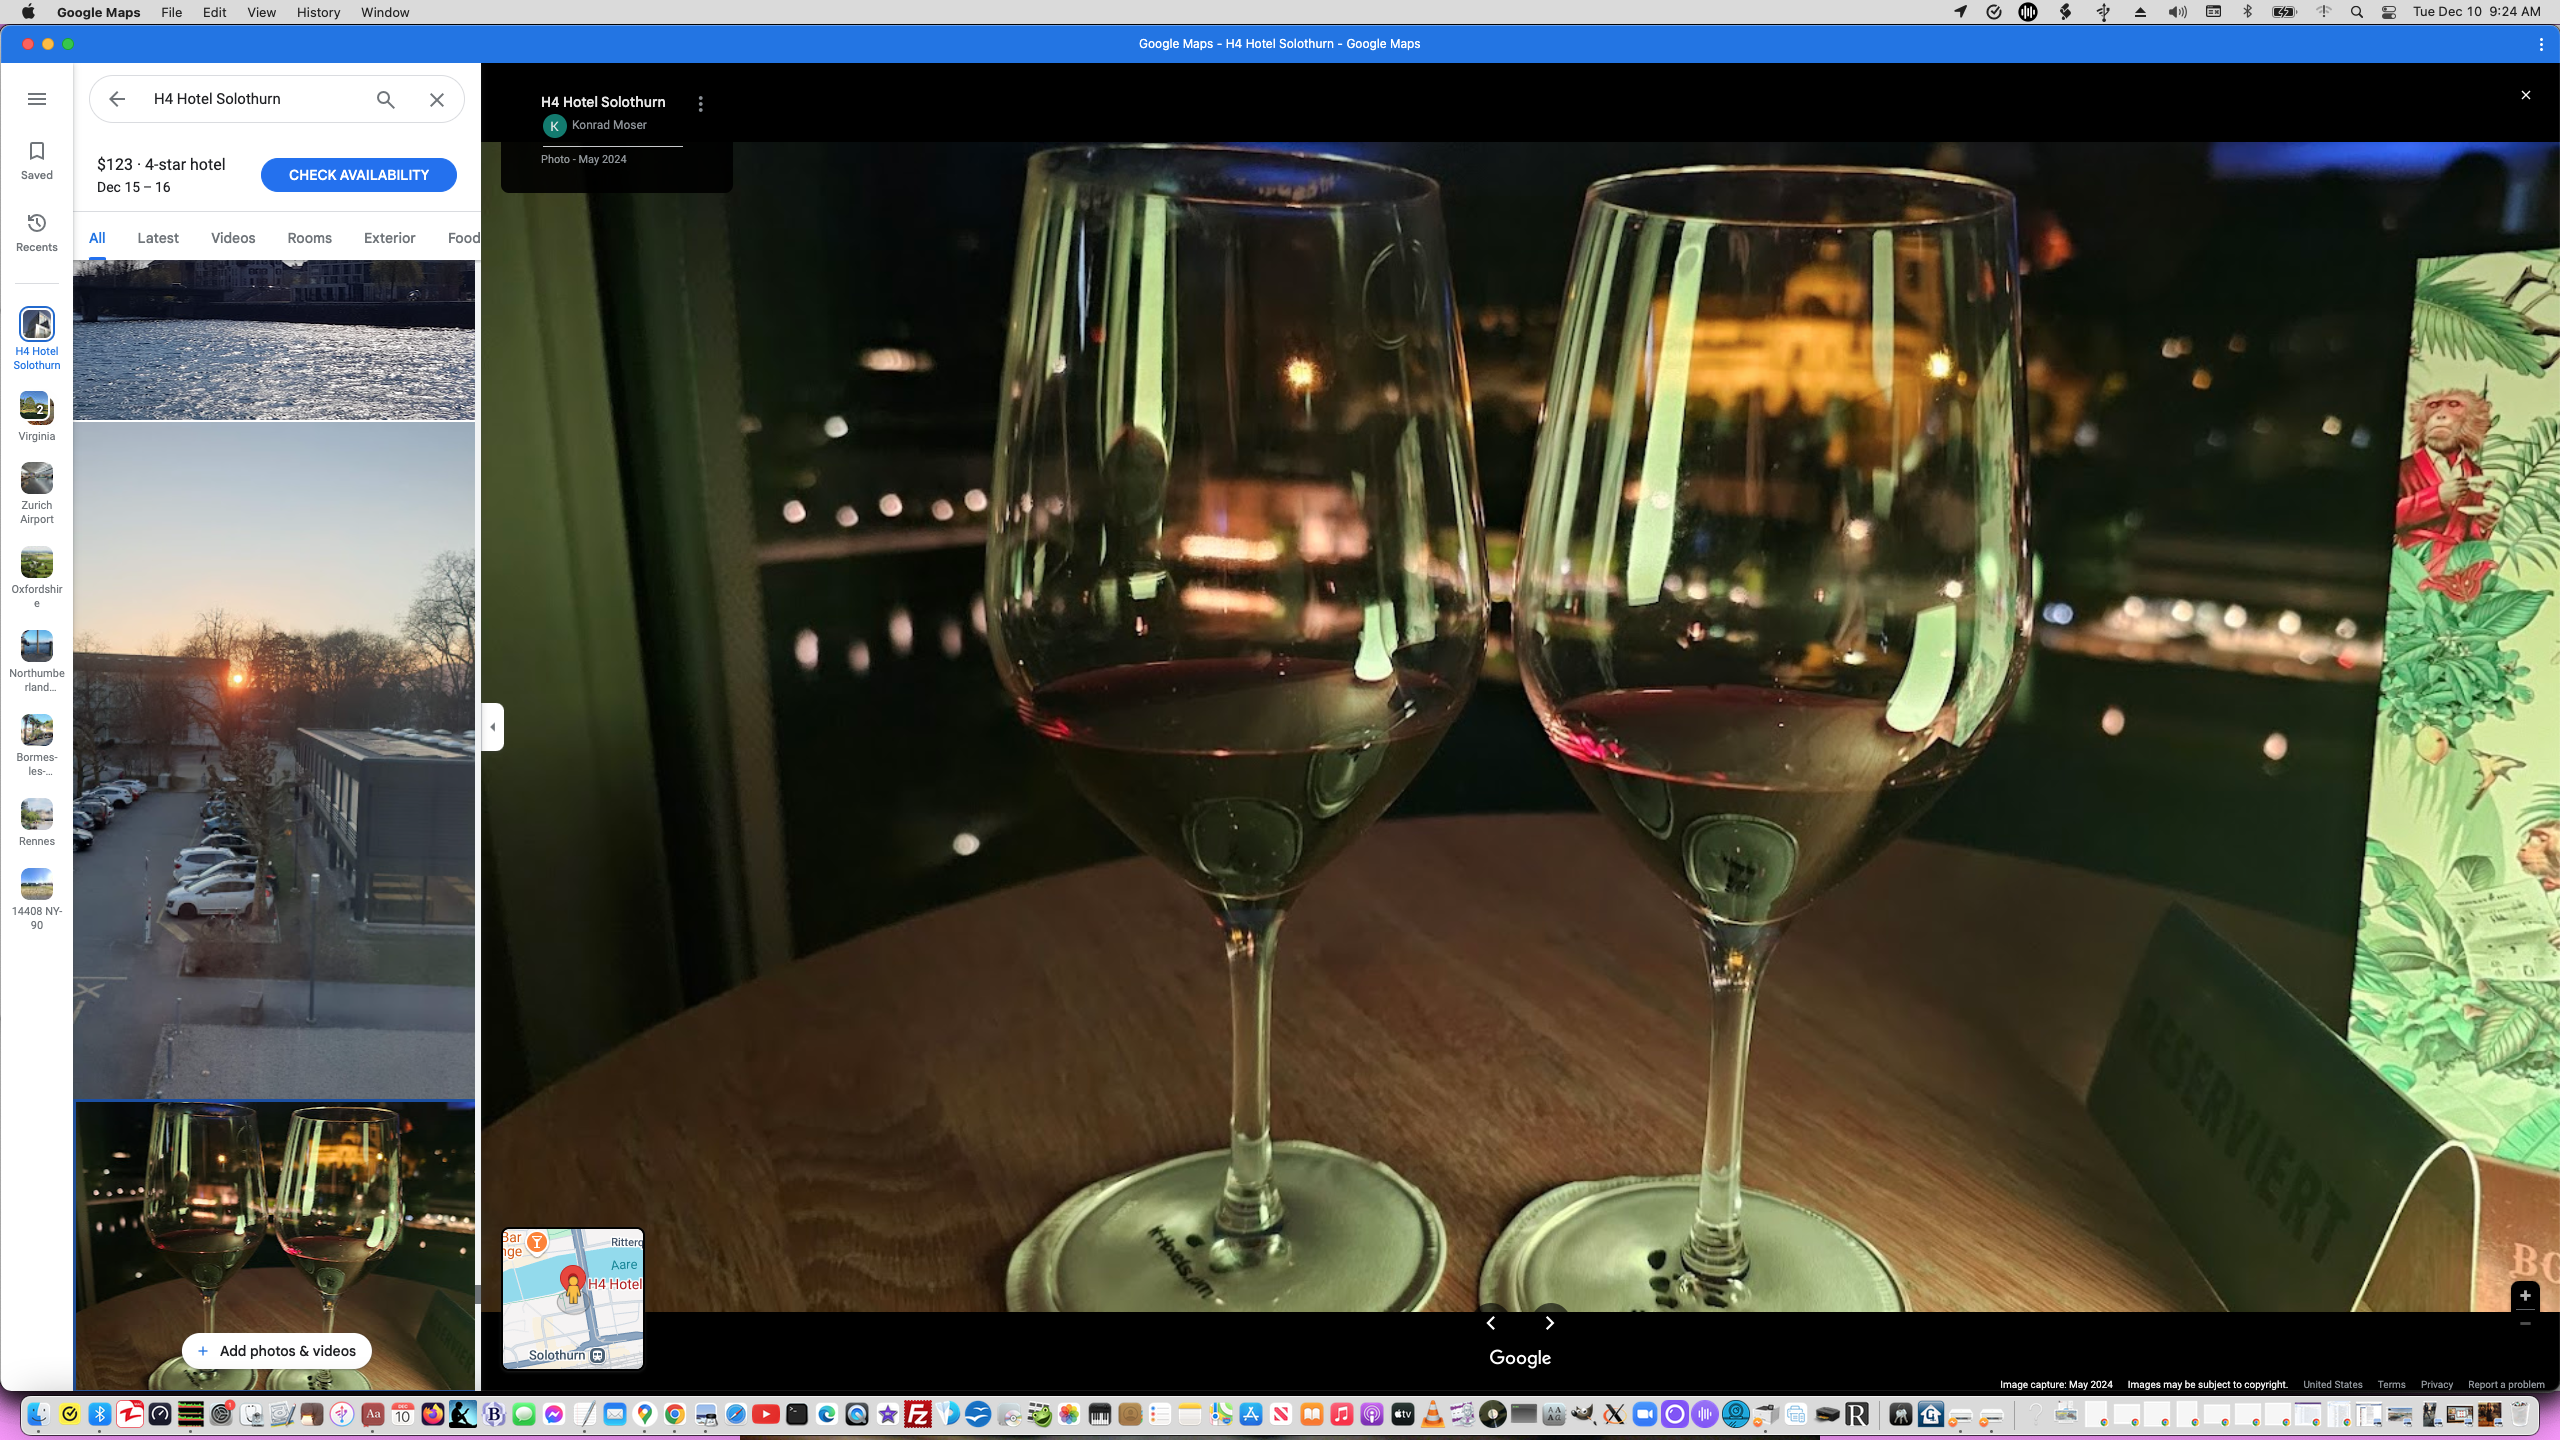2560x1440 pixels.
Task: Click CHECK AVAILABILITY button
Action: 358,175
